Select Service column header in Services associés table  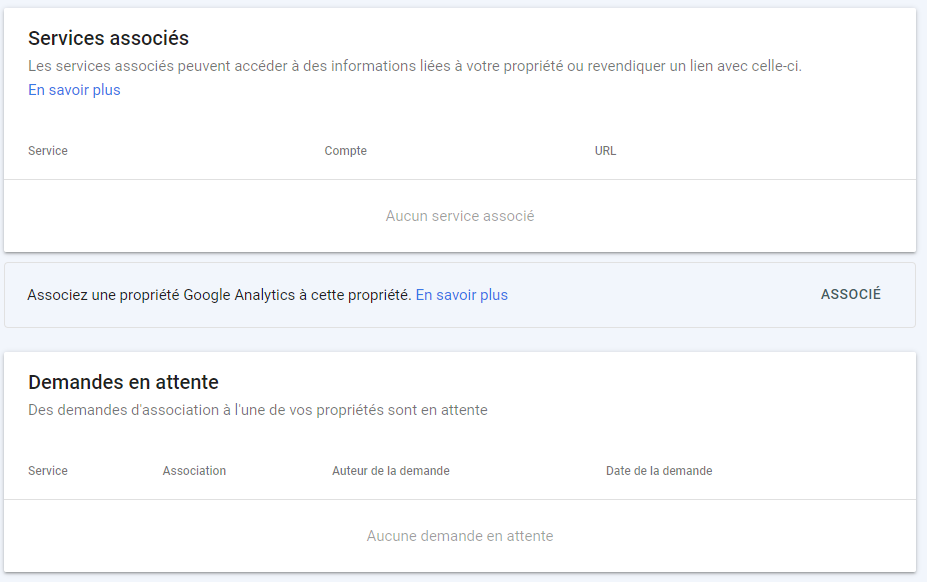point(48,151)
